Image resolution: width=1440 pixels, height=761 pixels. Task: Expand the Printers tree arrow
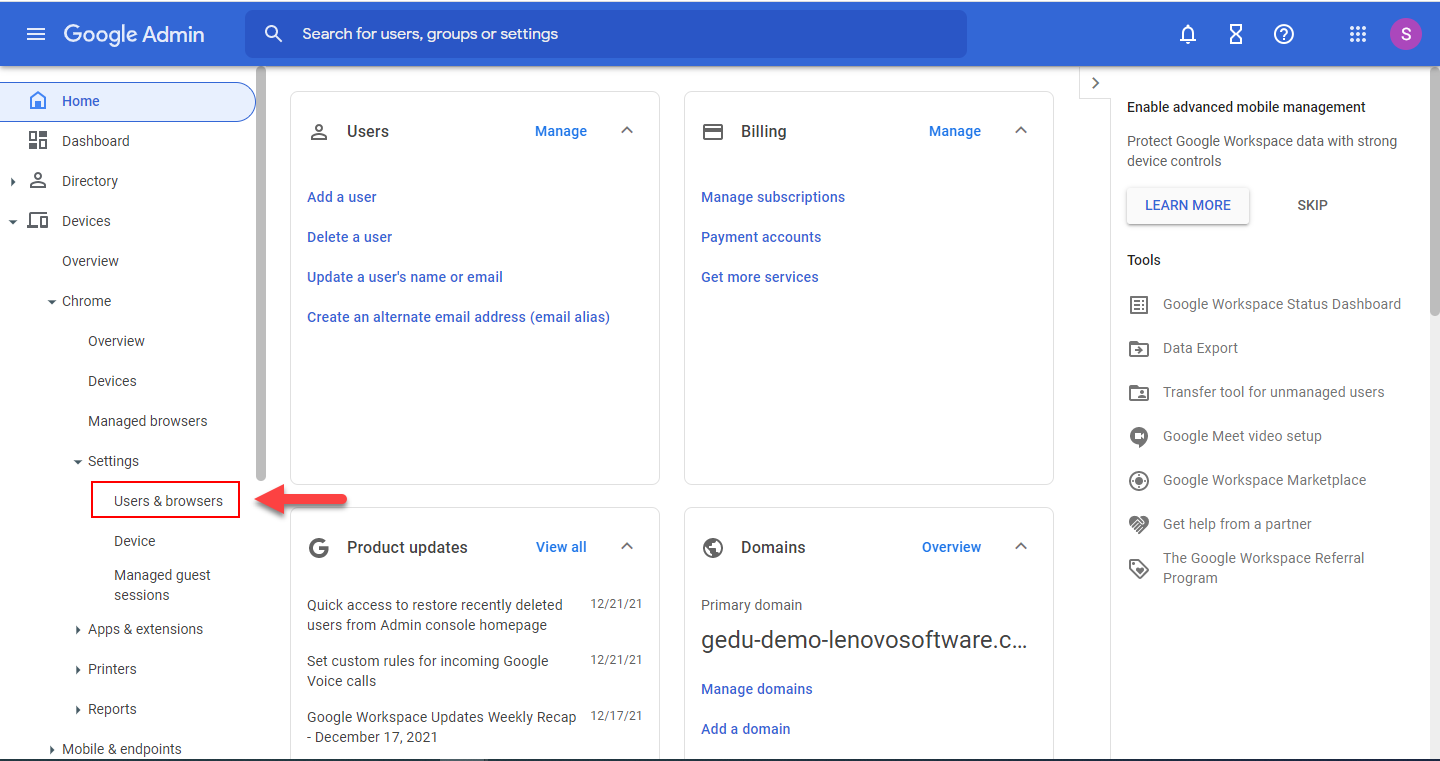pyautogui.click(x=78, y=669)
